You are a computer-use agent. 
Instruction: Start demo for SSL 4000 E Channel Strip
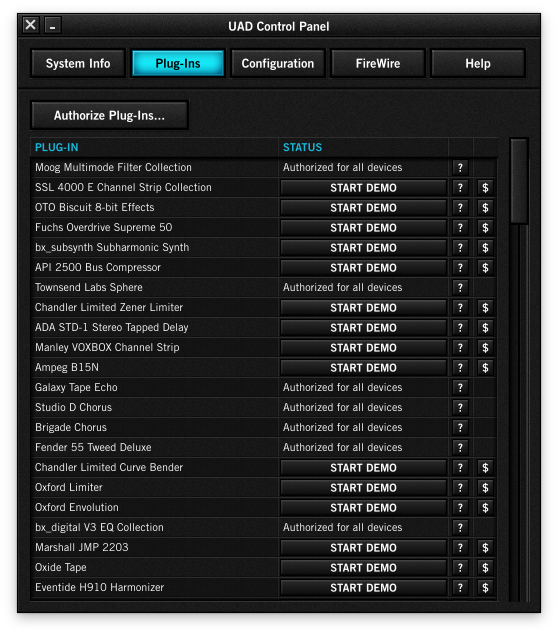pos(363,188)
